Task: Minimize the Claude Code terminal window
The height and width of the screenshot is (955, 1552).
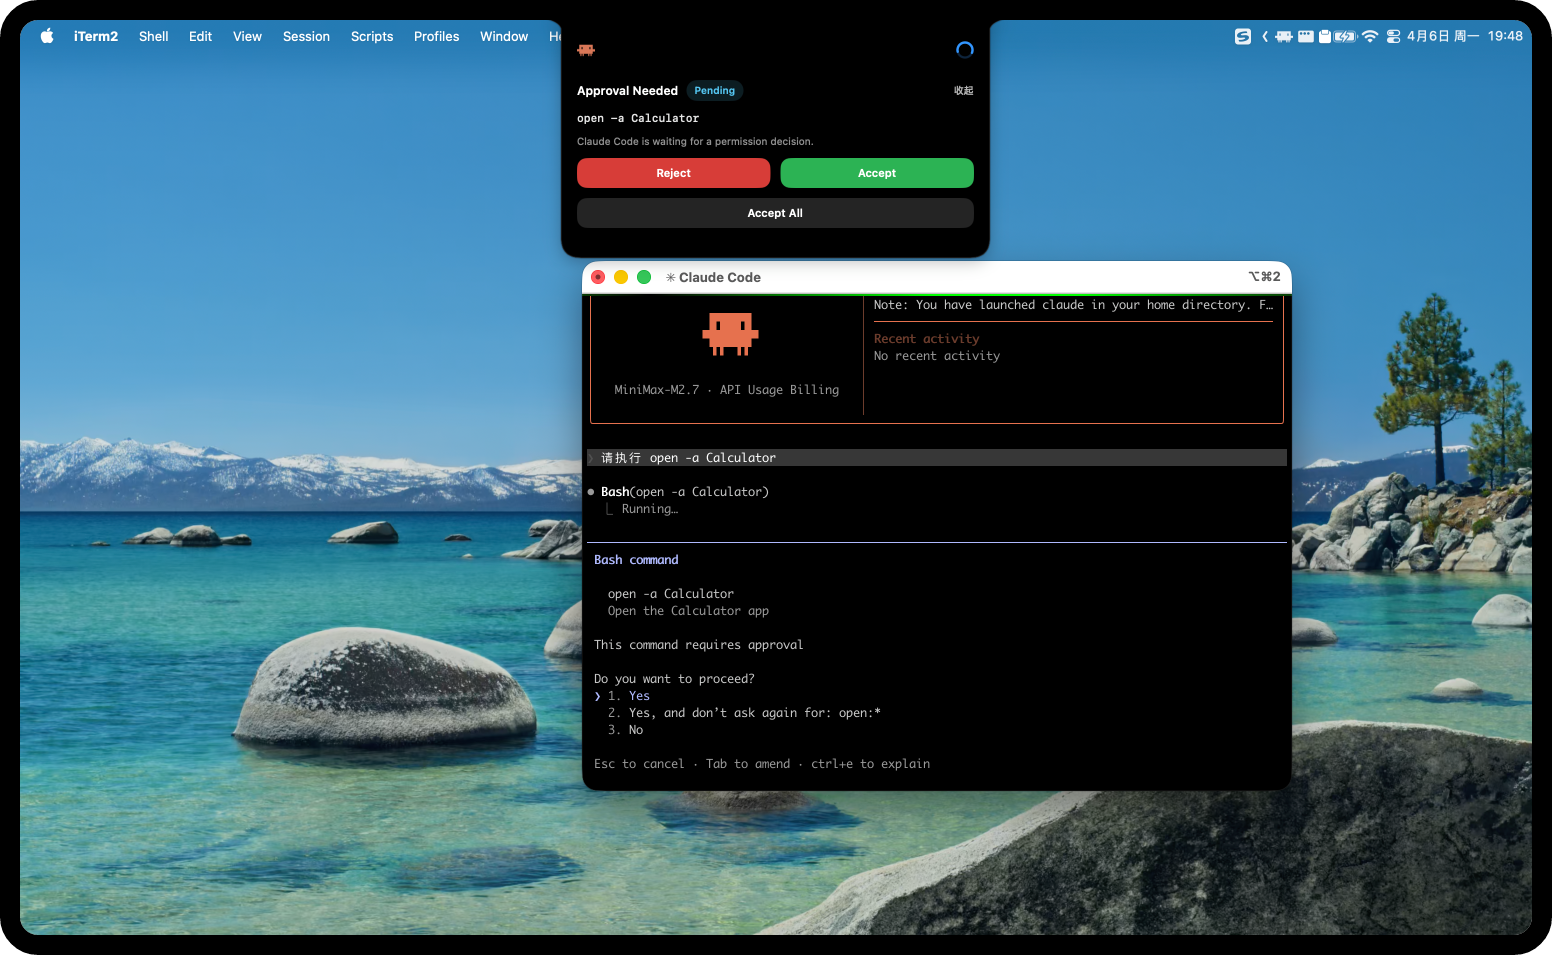Action: coord(621,277)
